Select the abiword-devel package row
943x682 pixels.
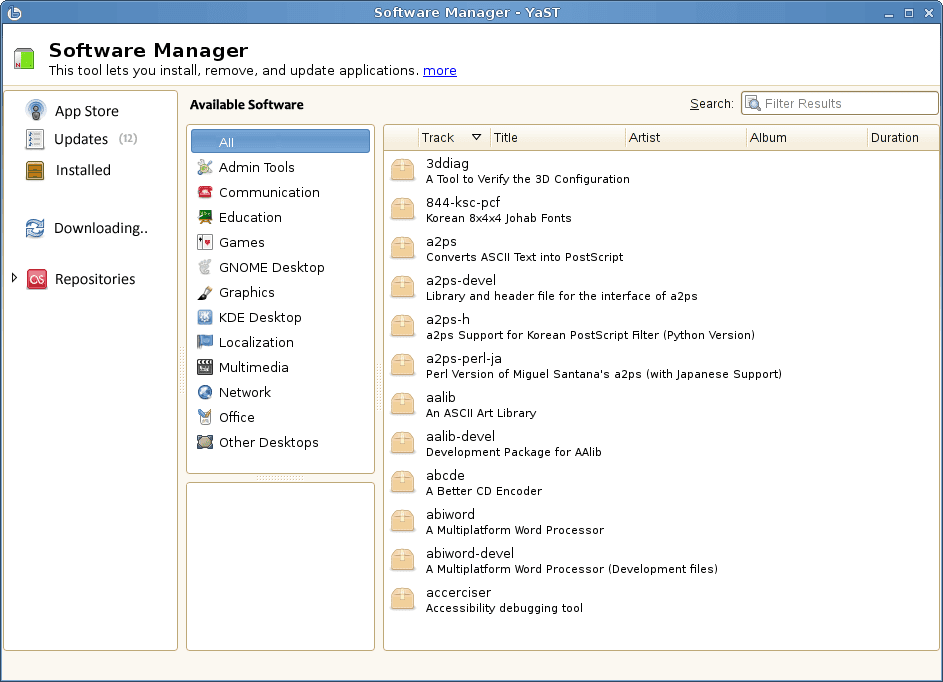pyautogui.click(x=660, y=561)
